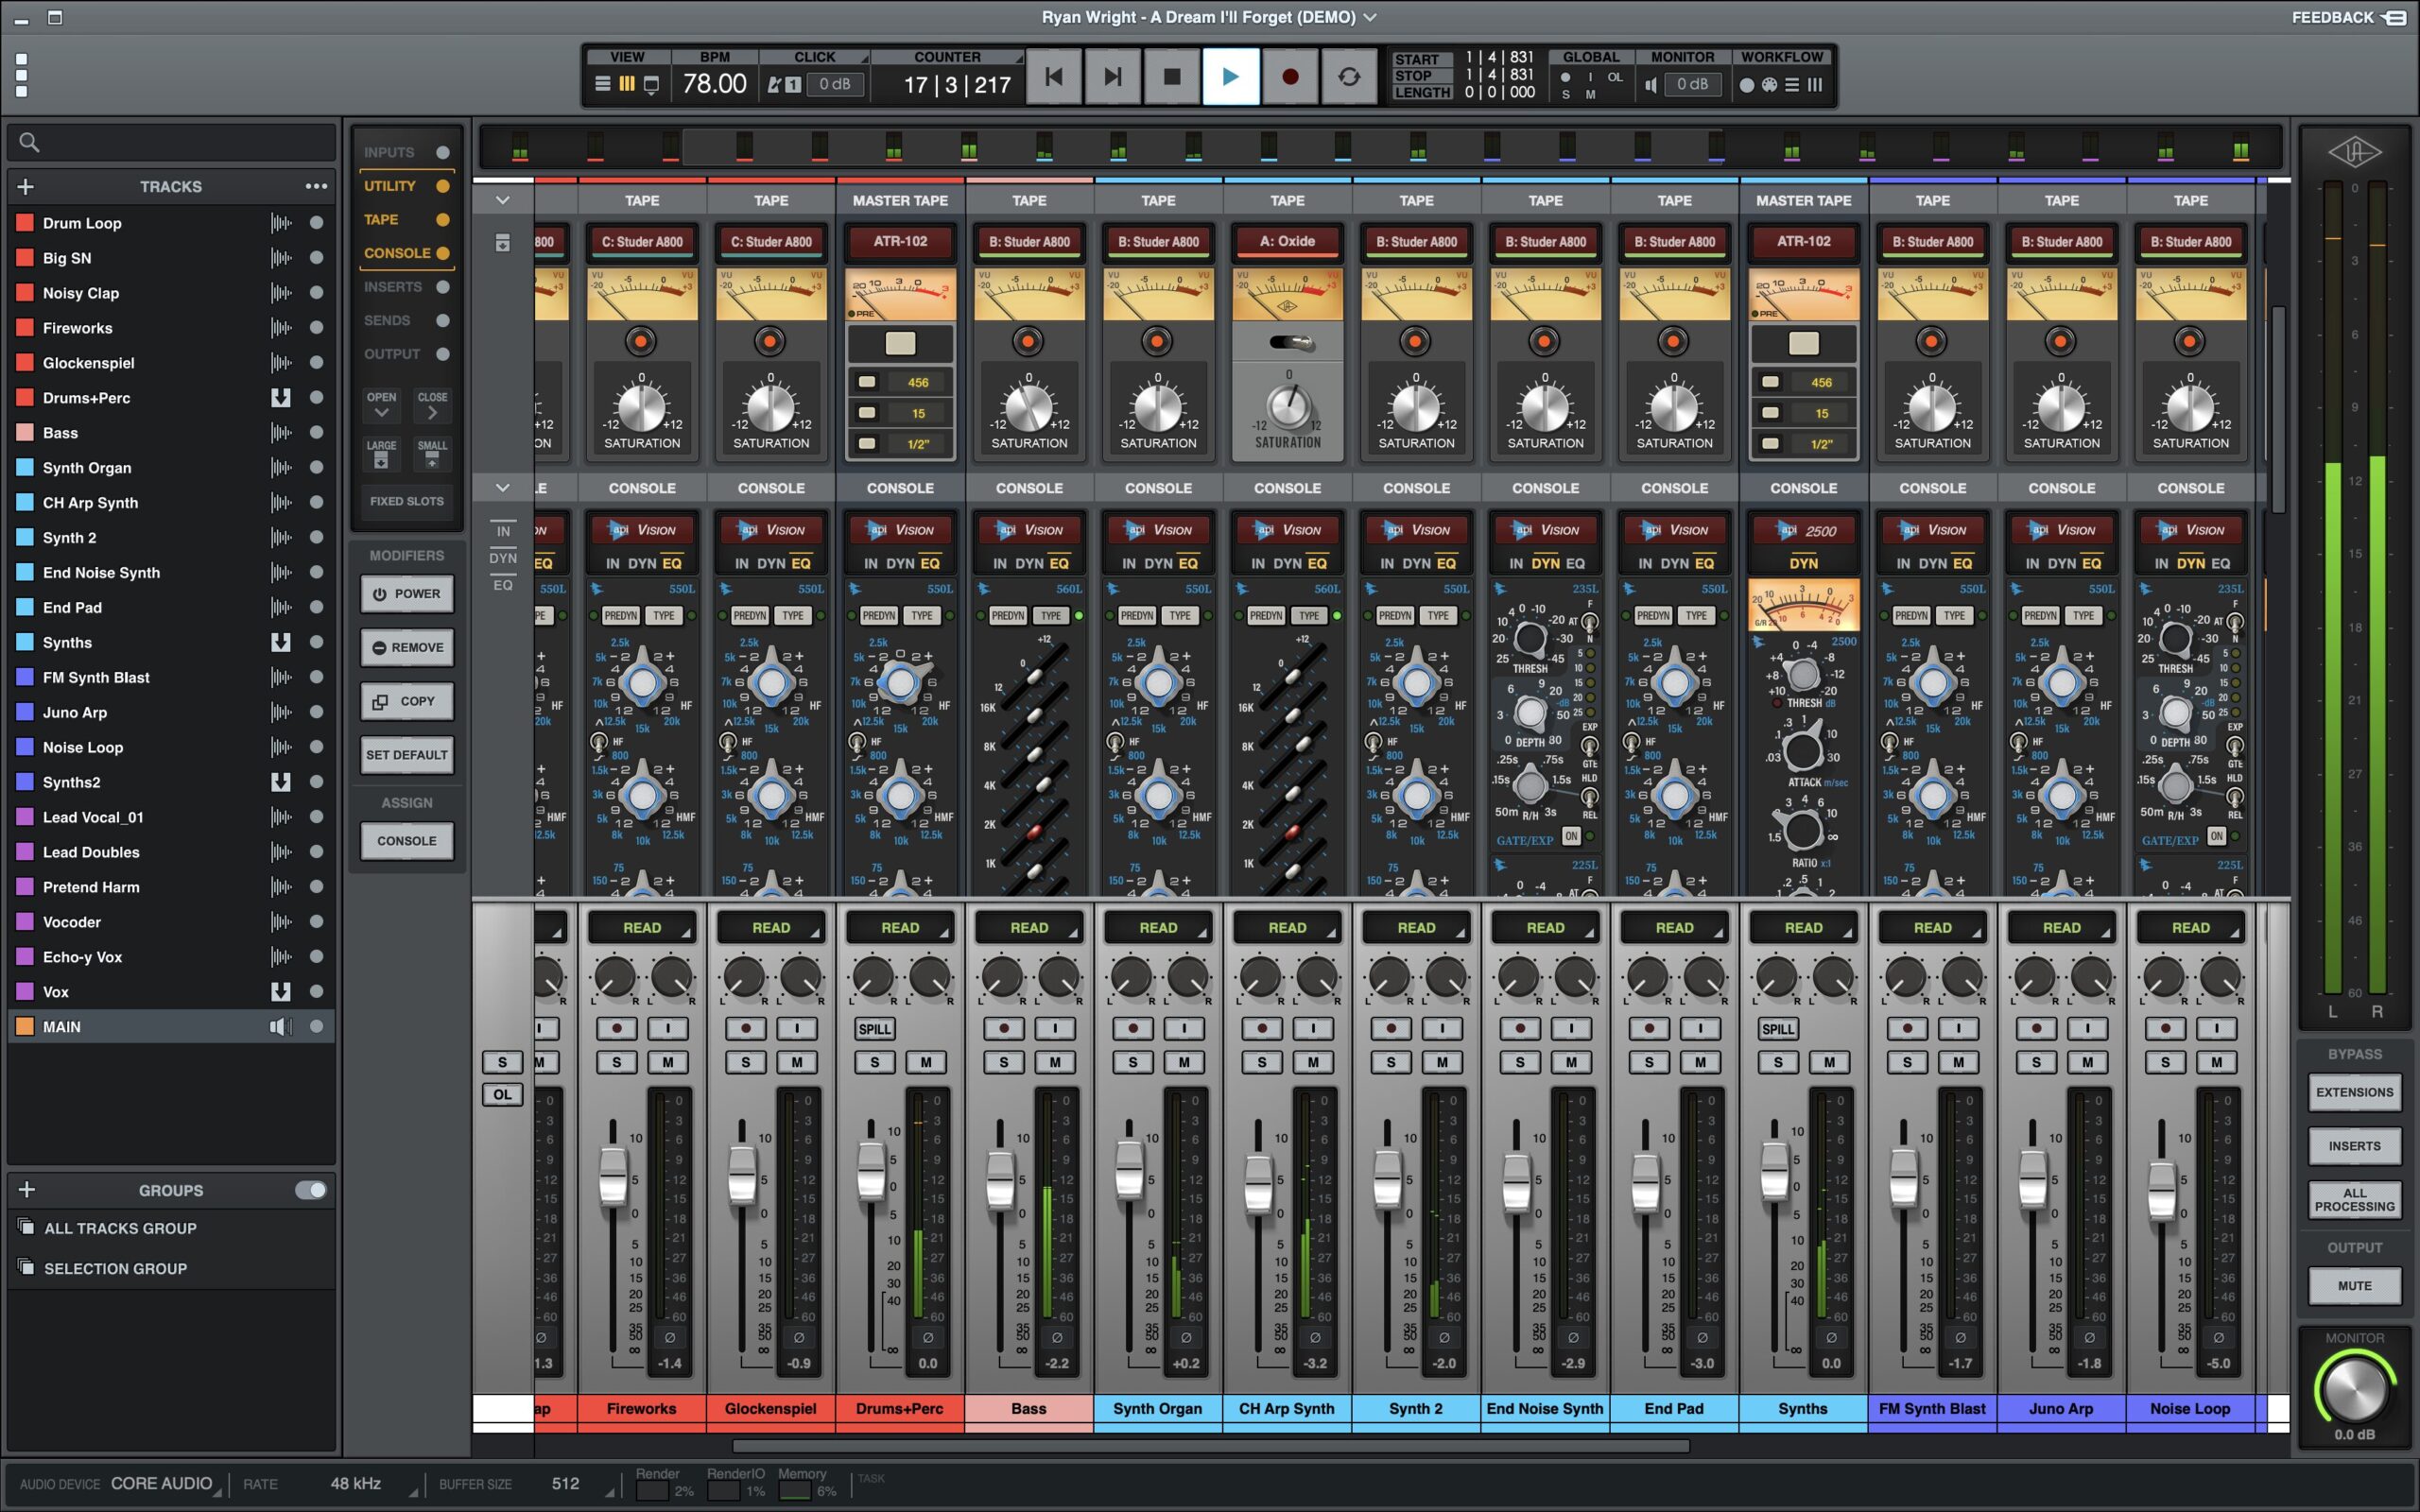Screen dimensions: 2420x1512
Task: Click the return-to-start transport button
Action: point(1053,77)
